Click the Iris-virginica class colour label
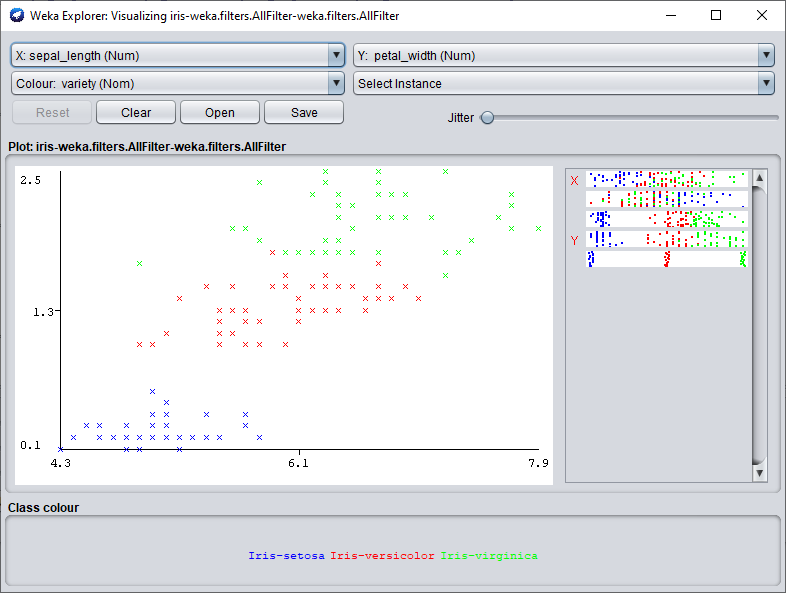Viewport: 786px width, 593px height. click(489, 555)
